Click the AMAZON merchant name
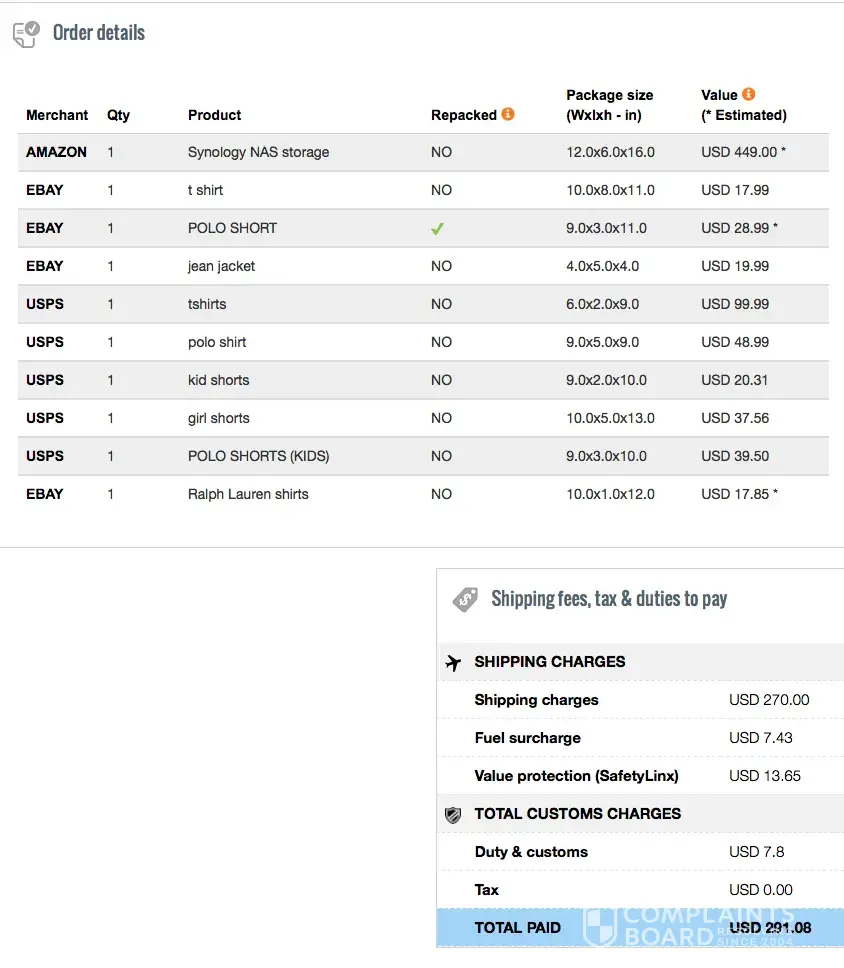The image size is (844, 968). coord(56,152)
